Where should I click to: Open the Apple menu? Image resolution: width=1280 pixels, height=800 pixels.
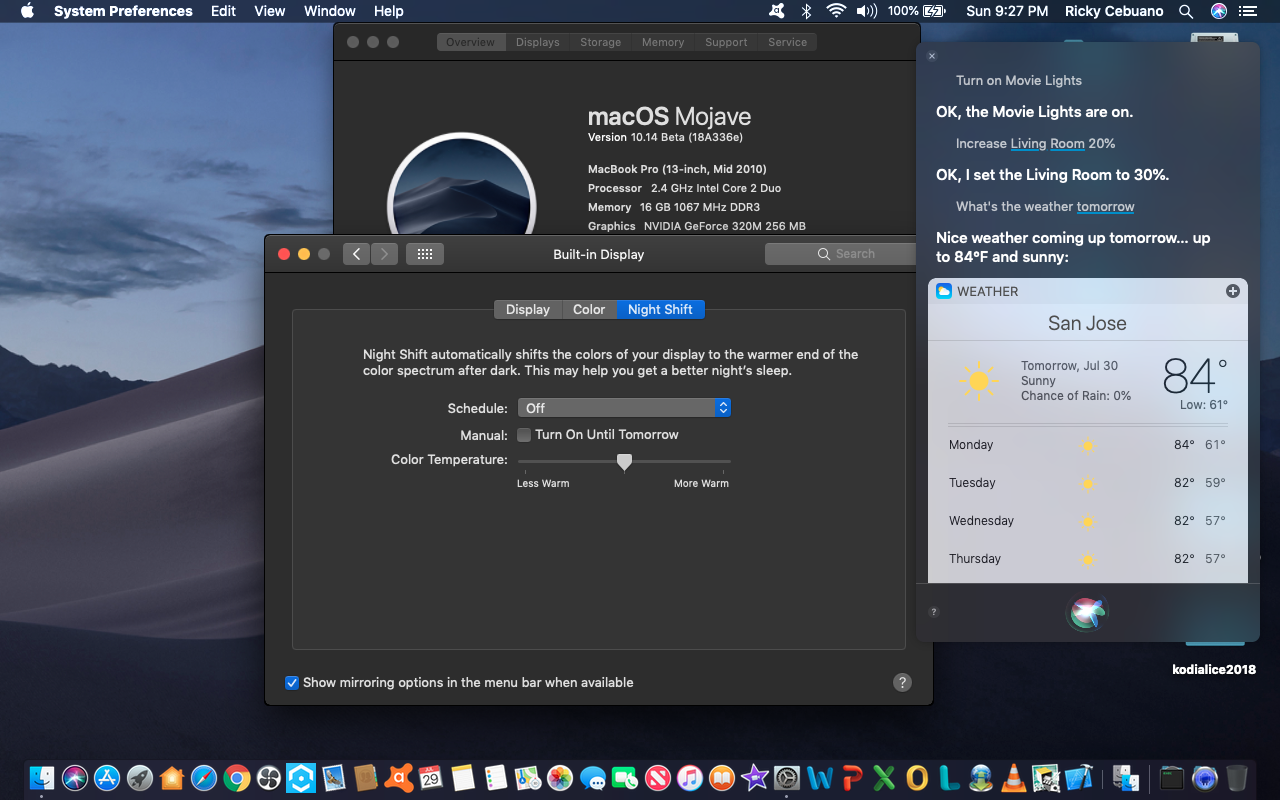pos(27,11)
